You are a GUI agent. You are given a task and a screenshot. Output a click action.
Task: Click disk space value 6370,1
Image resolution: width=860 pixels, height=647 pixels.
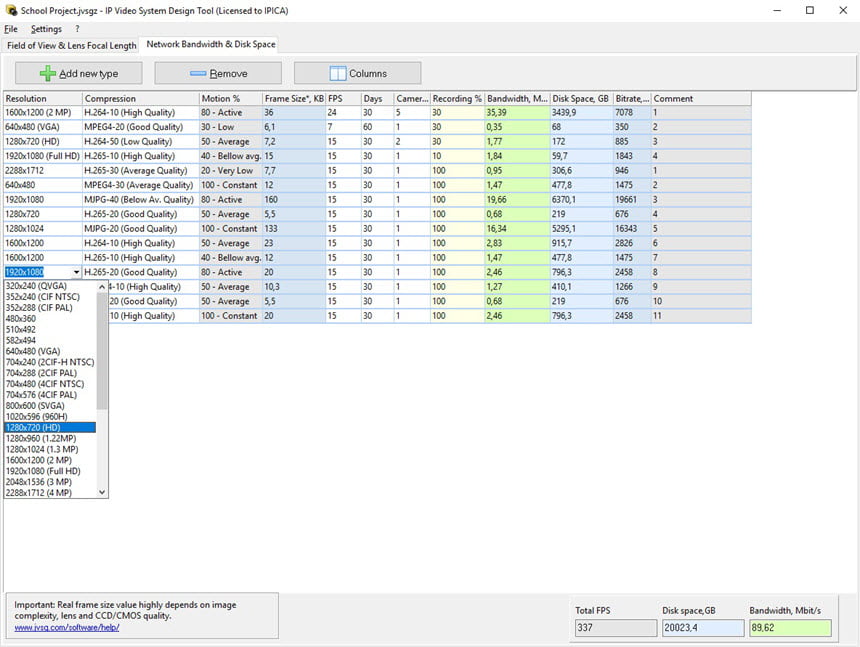tap(581, 200)
